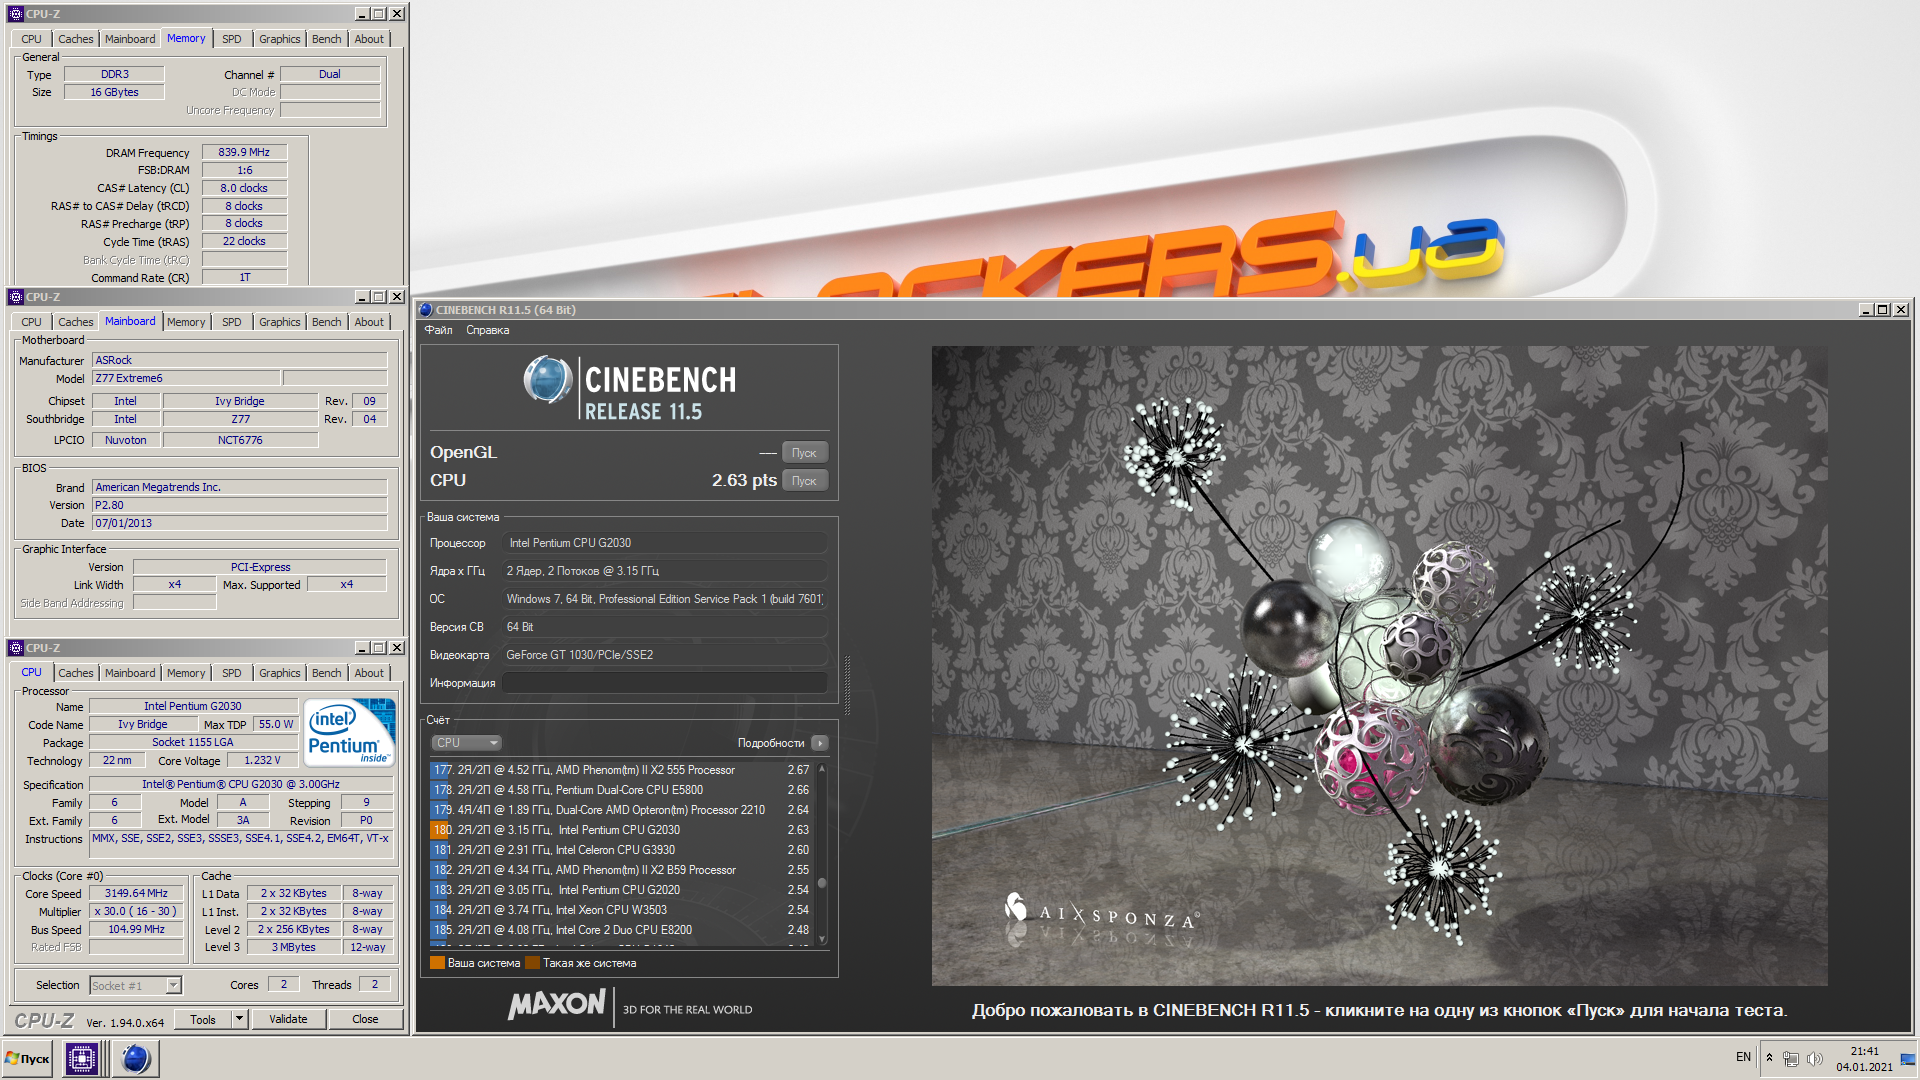1920x1080 pixels.
Task: Select rank 182 AMD Phenom II X2 B59 row
Action: pyautogui.click(x=621, y=870)
